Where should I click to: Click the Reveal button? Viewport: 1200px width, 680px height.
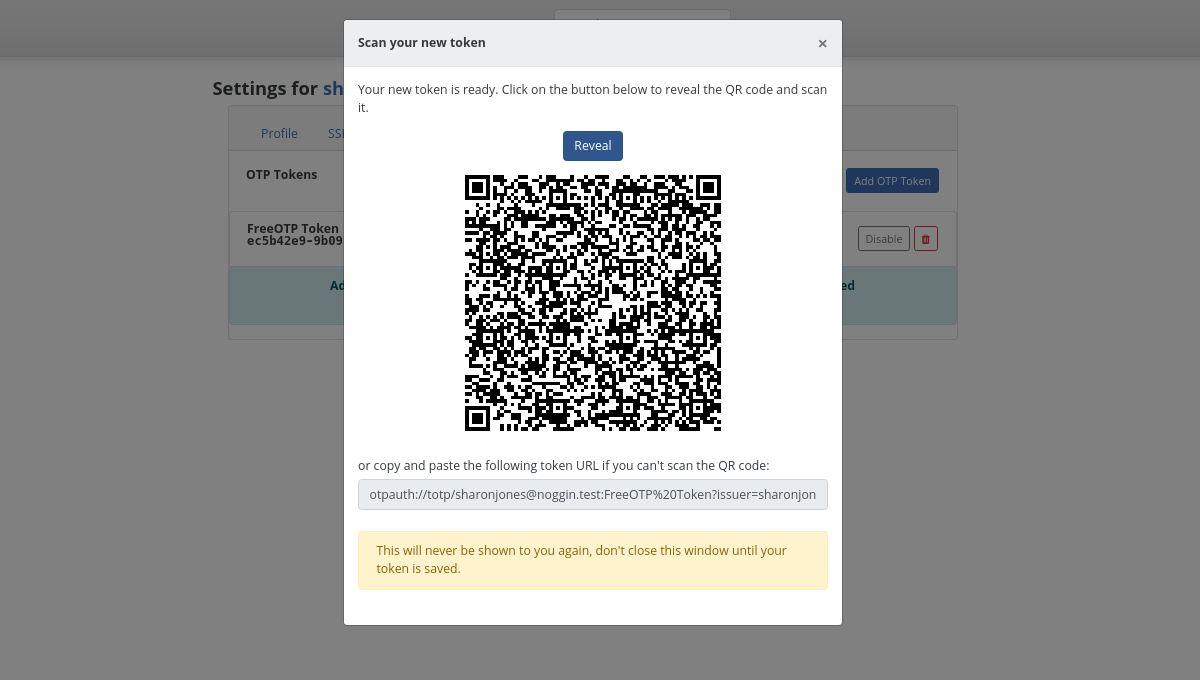pos(593,146)
